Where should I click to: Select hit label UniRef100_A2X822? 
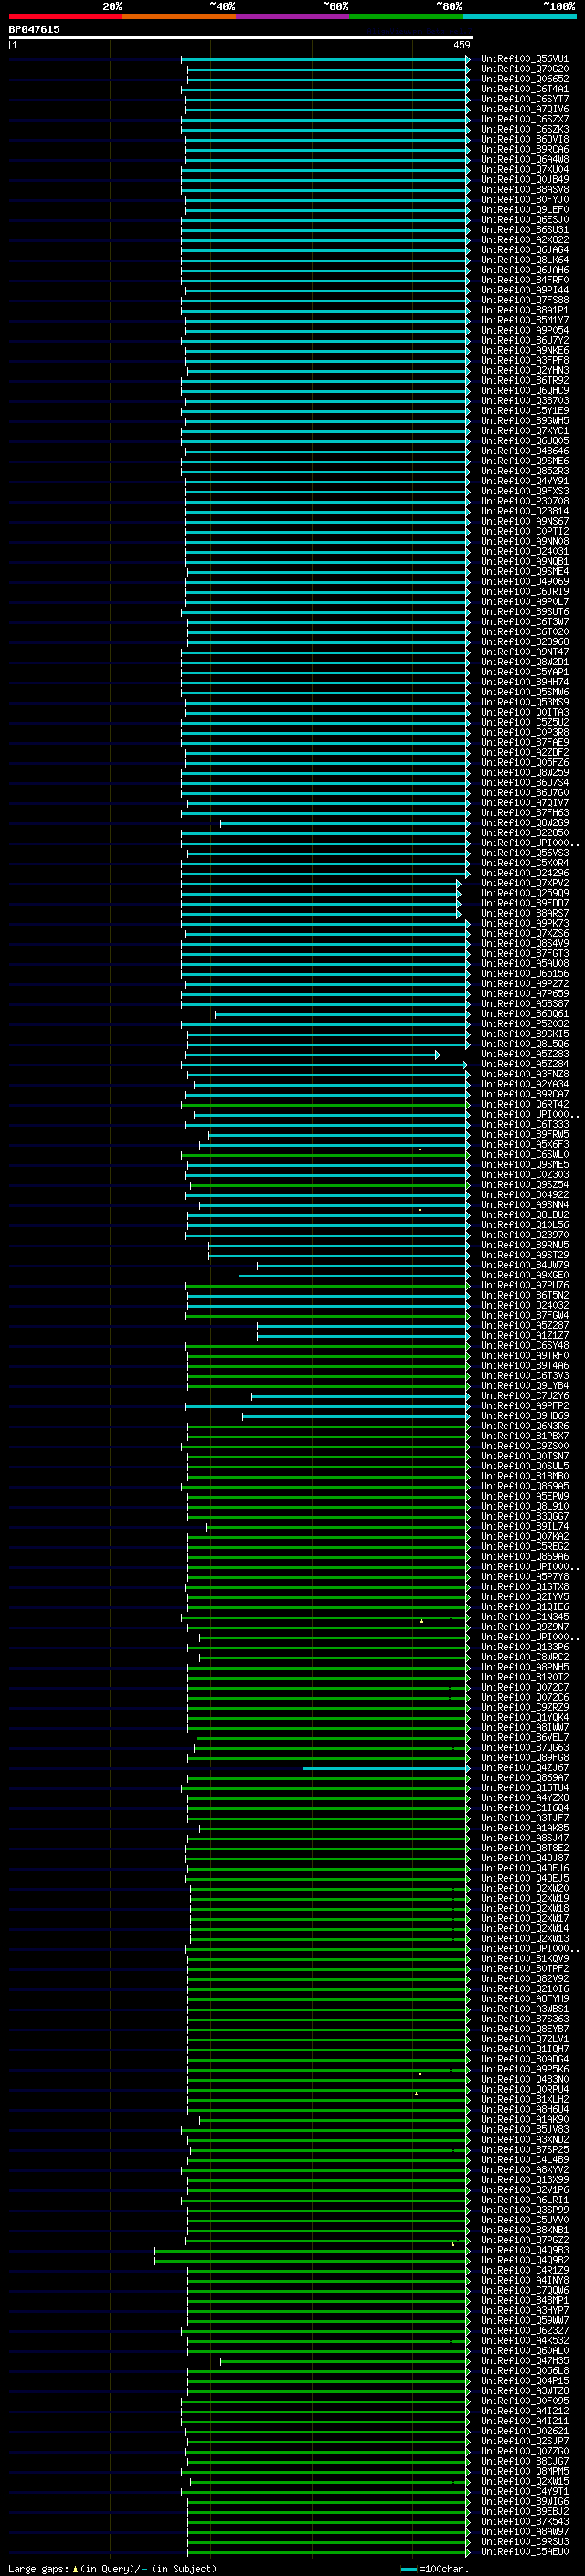point(524,240)
